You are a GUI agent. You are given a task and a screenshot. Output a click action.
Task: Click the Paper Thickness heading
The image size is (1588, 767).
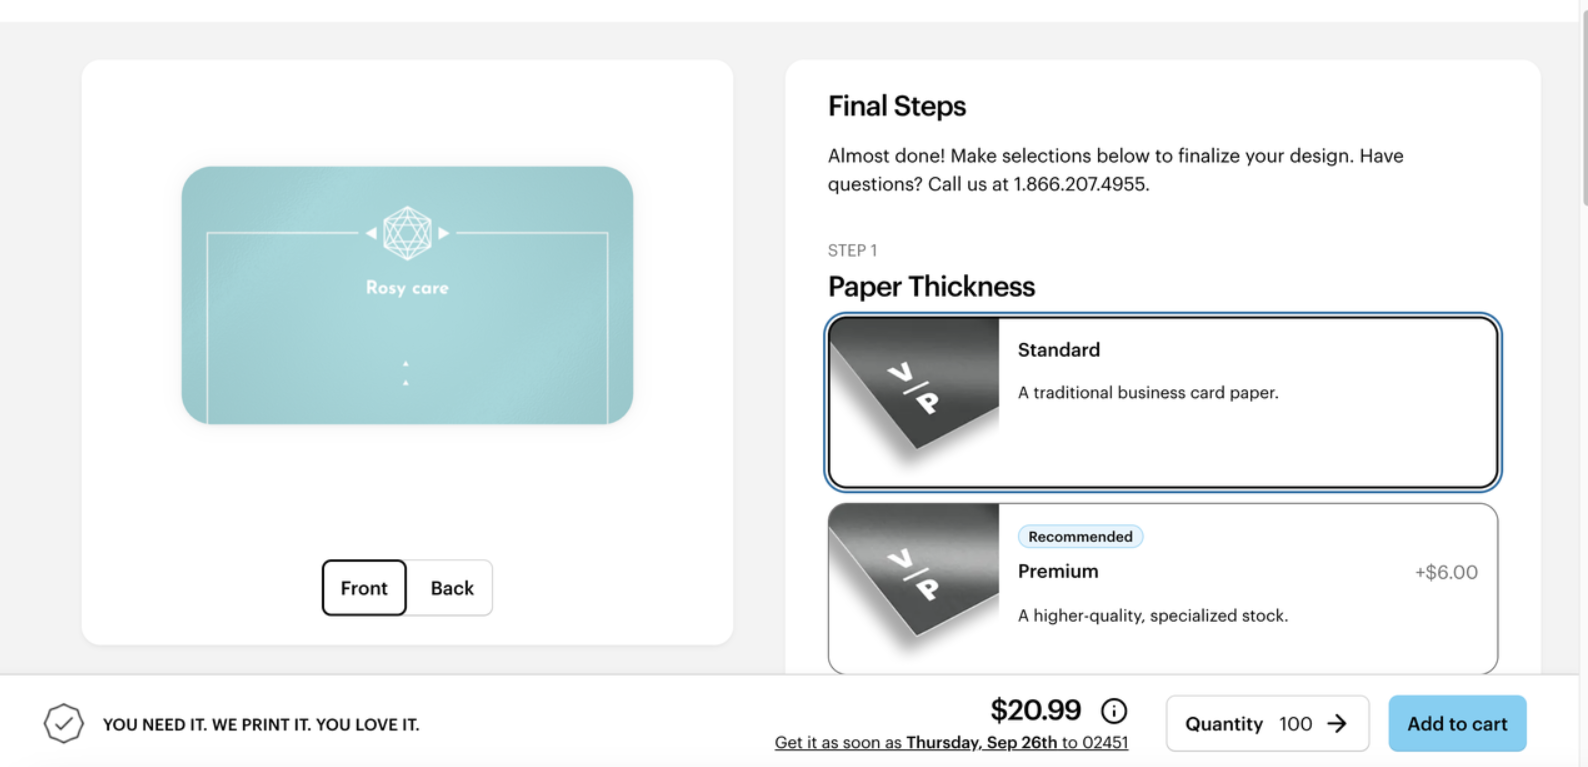(x=931, y=287)
